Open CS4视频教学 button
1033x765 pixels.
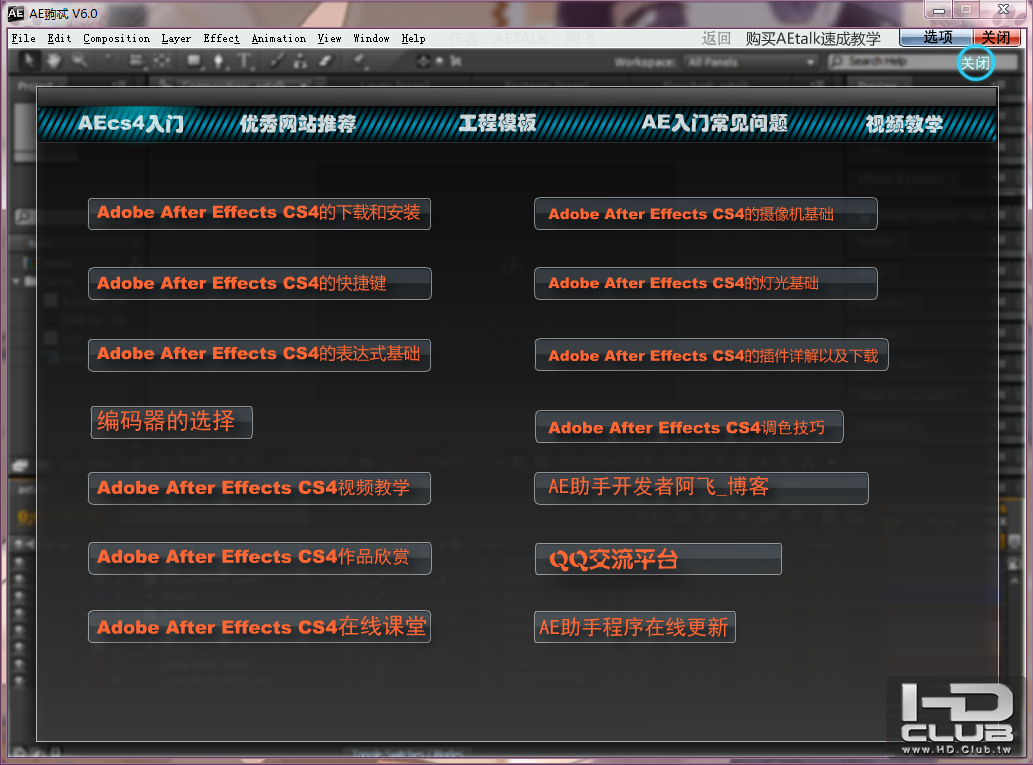tap(260, 488)
